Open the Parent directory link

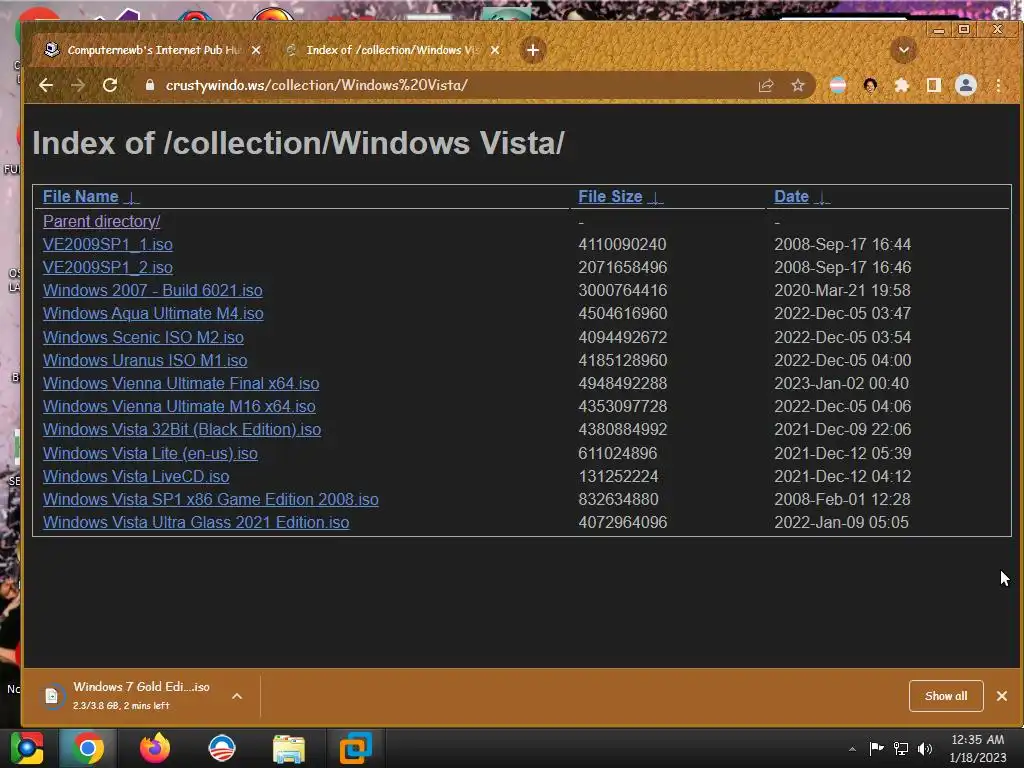point(101,221)
